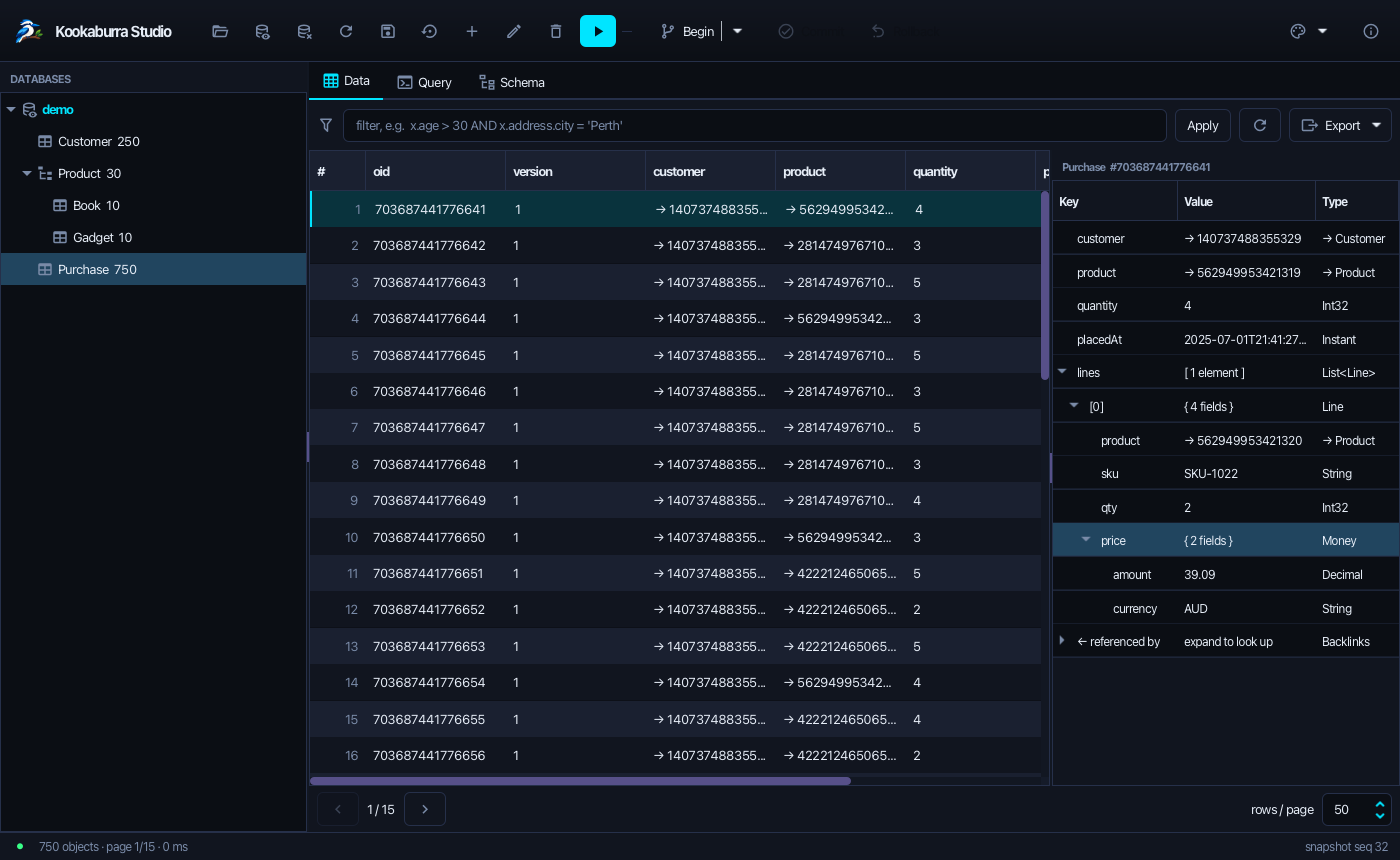The height and width of the screenshot is (860, 1400).
Task: Delete the selected object with the trash icon
Action: coord(556,31)
